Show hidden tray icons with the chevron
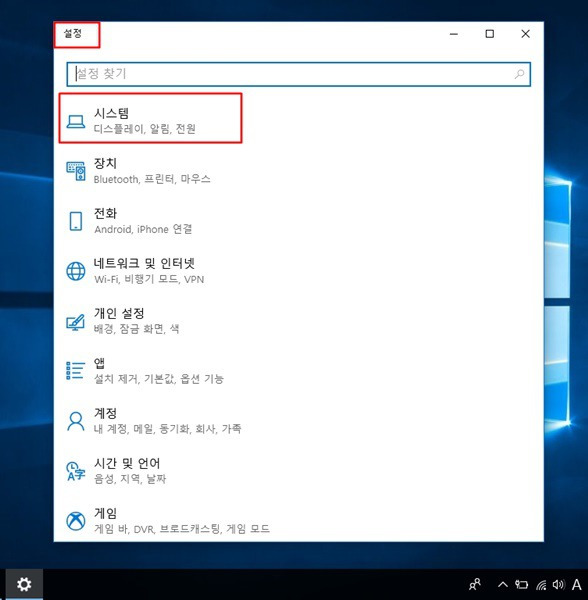 (503, 584)
